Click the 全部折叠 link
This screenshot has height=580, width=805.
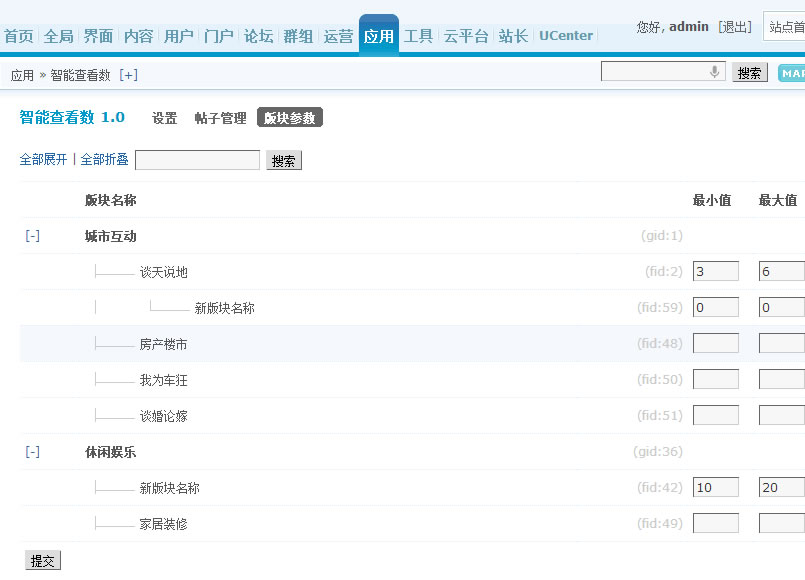click(x=104, y=160)
